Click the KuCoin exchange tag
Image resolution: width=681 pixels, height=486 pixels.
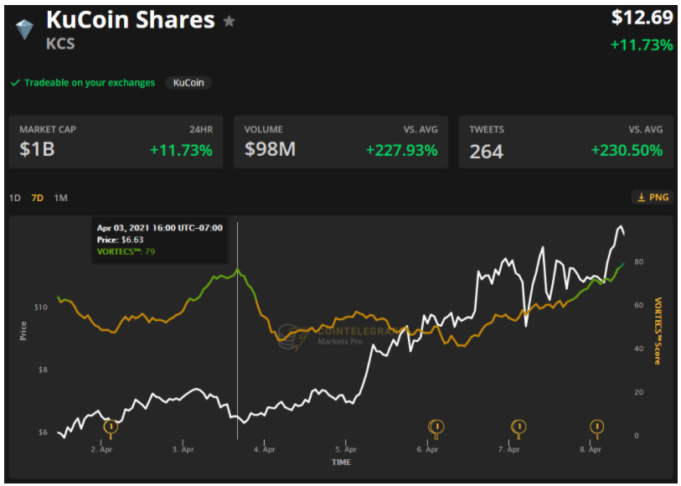click(x=188, y=83)
